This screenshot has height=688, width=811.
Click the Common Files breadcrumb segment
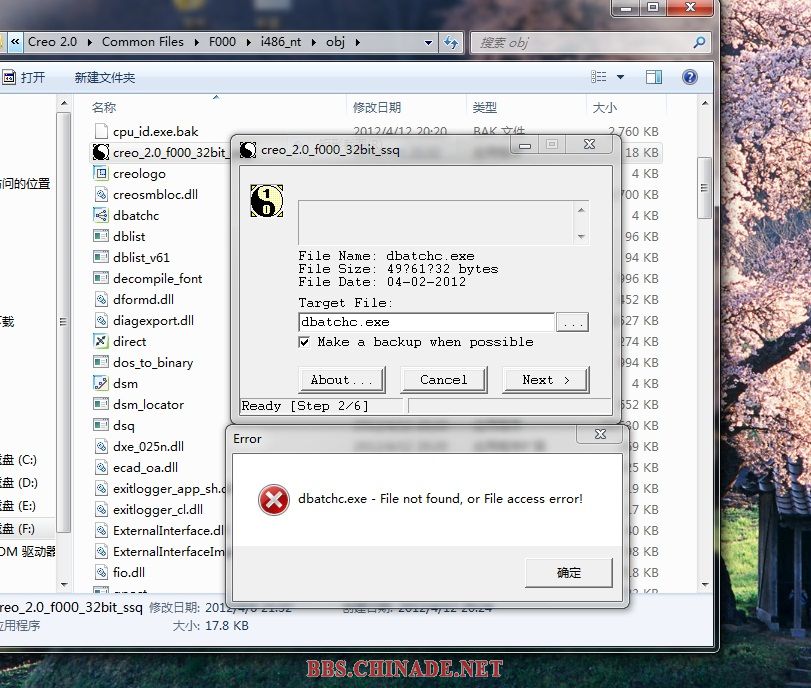143,42
